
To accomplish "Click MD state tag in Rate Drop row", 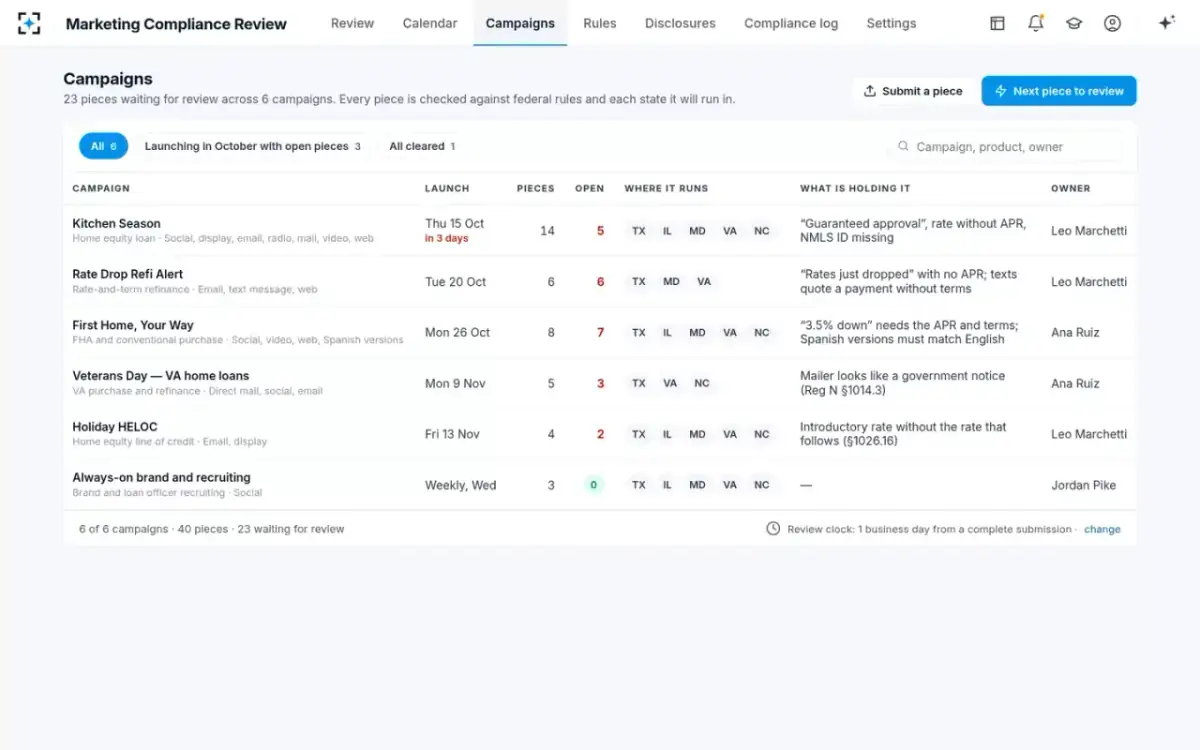I will (671, 282).
